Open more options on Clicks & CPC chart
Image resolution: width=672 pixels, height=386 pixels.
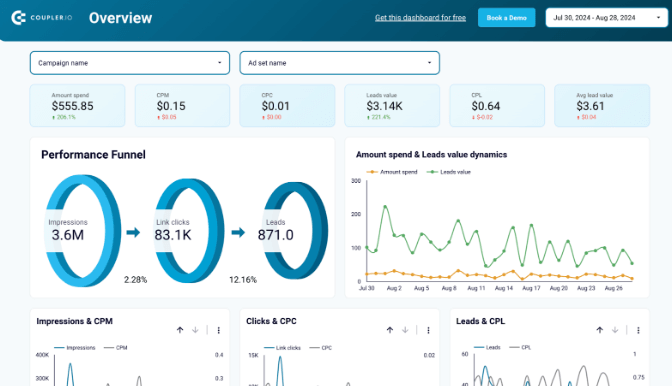point(428,330)
